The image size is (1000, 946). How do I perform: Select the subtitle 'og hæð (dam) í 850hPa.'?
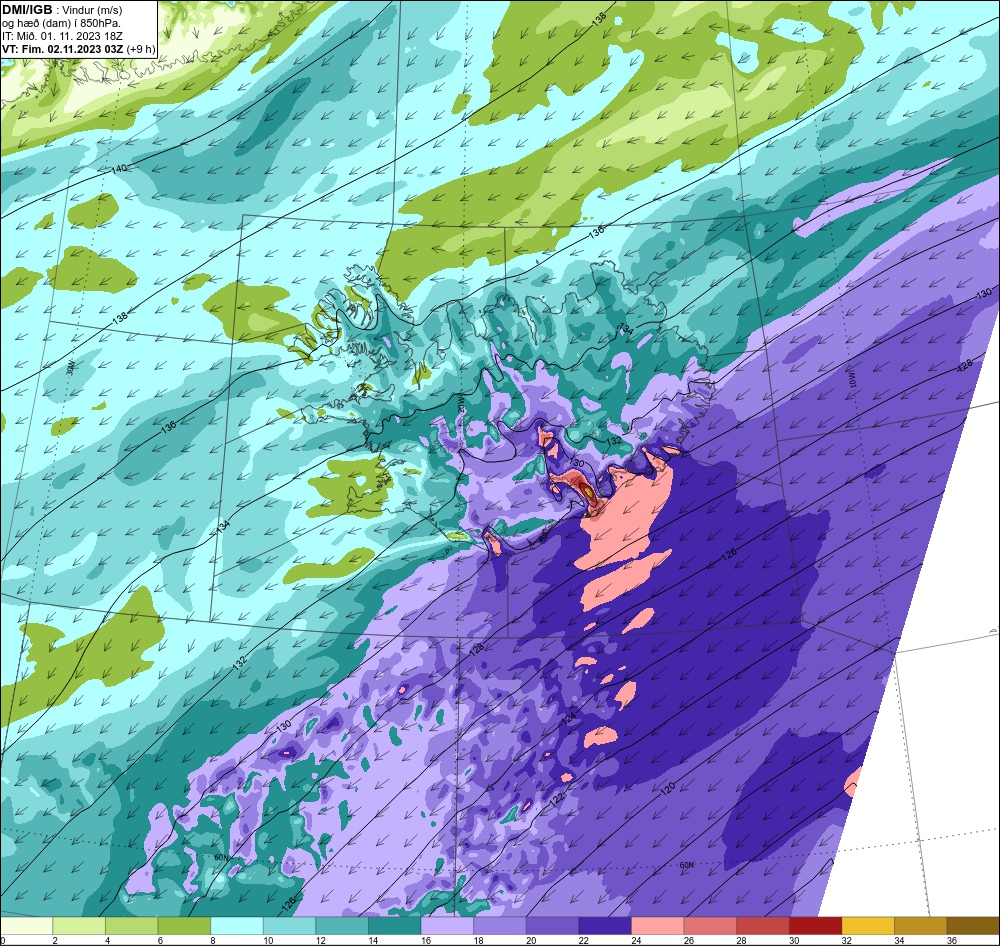(x=61, y=23)
